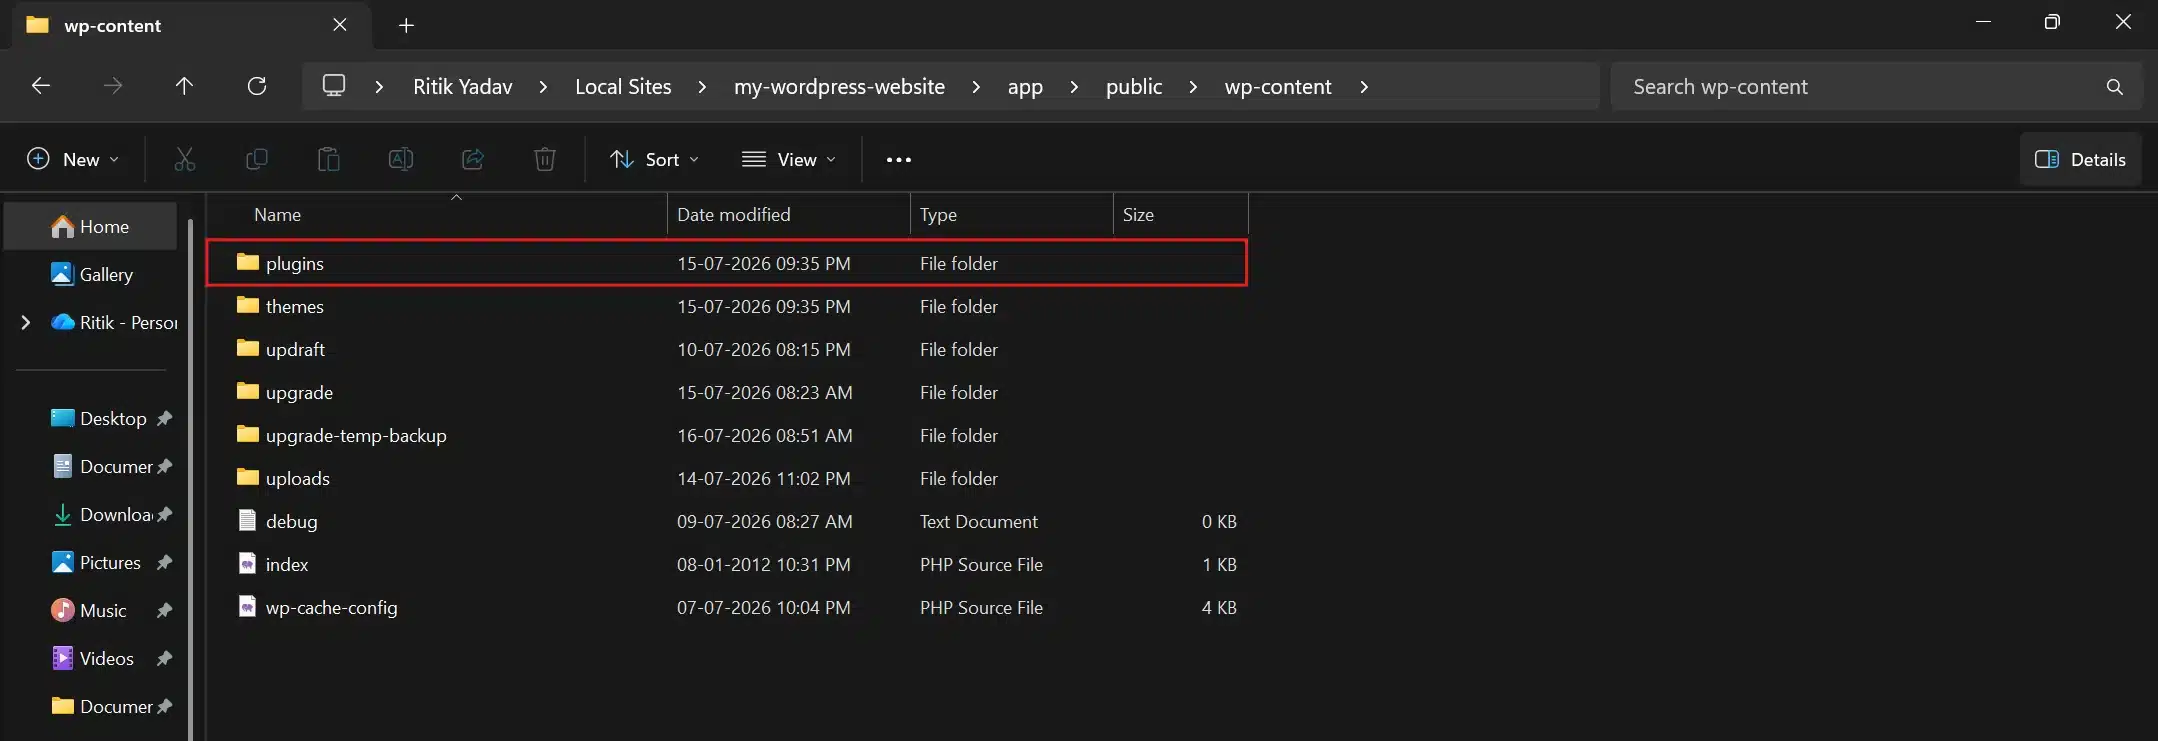Open Gallery in the navigation pane
This screenshot has height=741, width=2158.
[91, 274]
